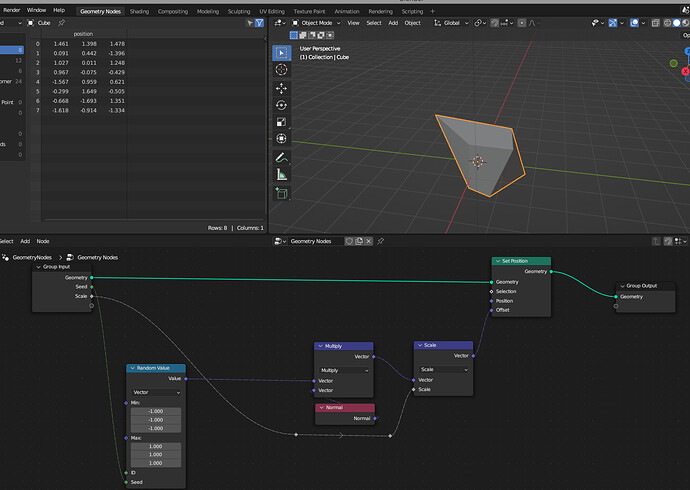Select the Scale tool in viewport toolbar
690x490 pixels.
[282, 122]
